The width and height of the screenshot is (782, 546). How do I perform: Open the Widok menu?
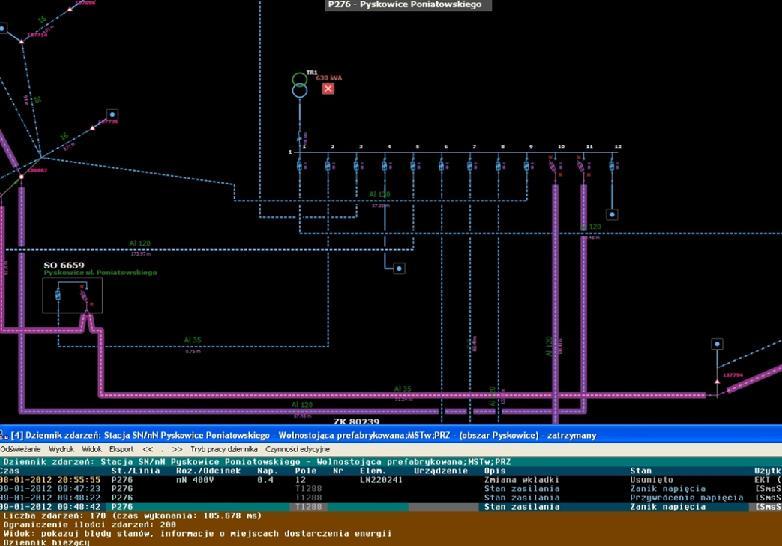point(91,449)
